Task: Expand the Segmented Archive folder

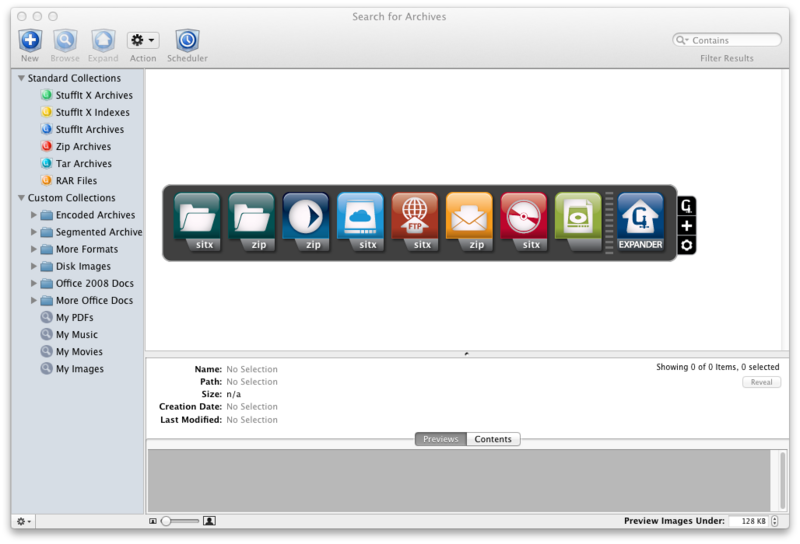Action: click(x=34, y=232)
